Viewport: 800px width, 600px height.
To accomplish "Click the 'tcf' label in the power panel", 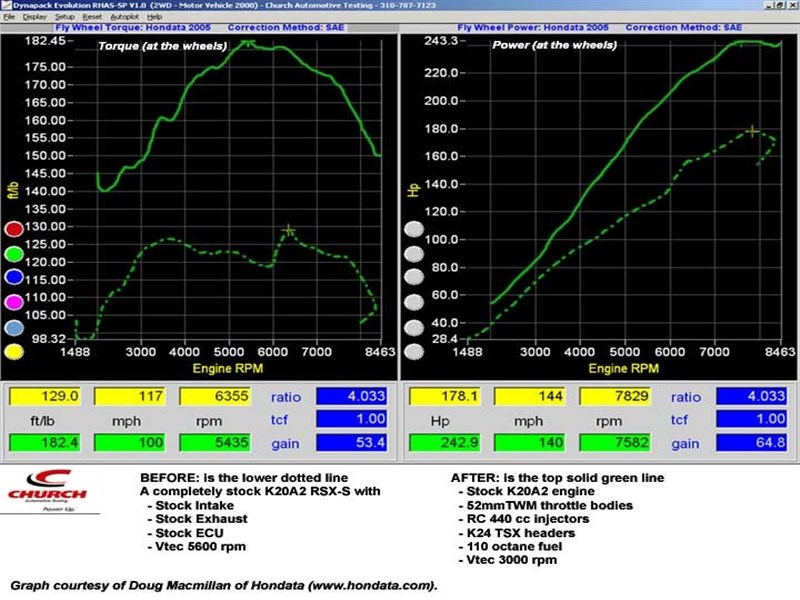I will click(x=679, y=419).
